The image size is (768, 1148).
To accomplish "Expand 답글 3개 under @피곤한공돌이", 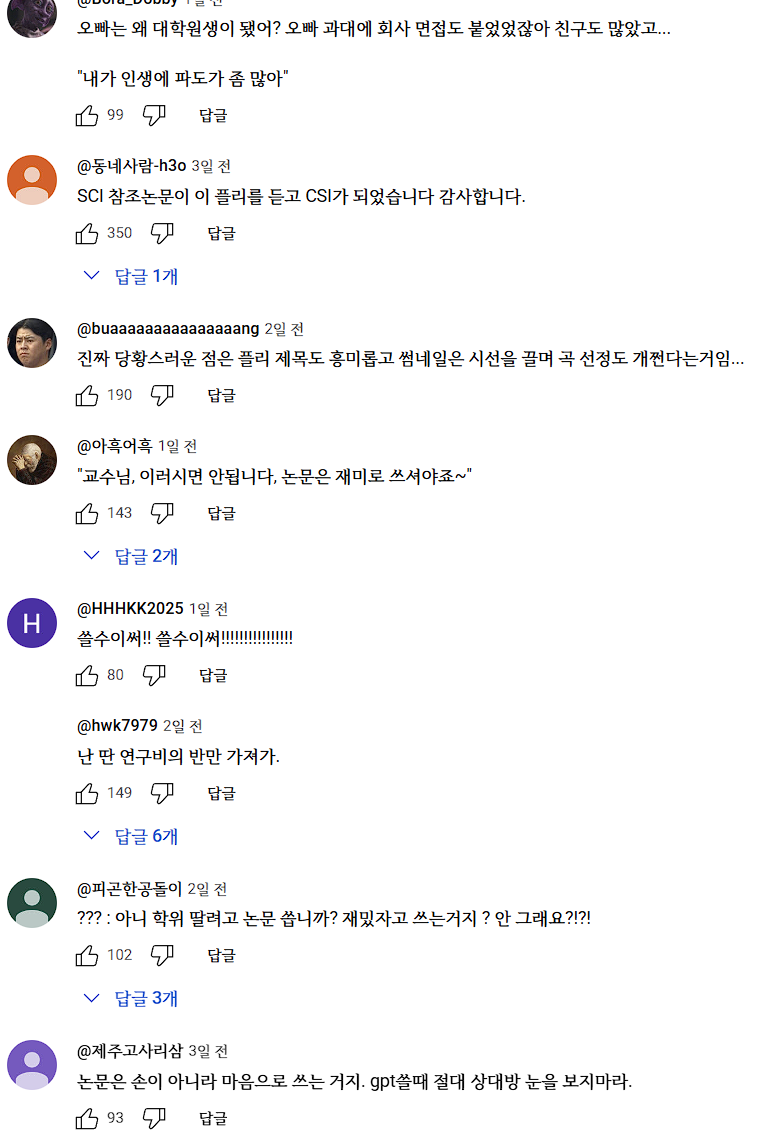I will coord(132,998).
